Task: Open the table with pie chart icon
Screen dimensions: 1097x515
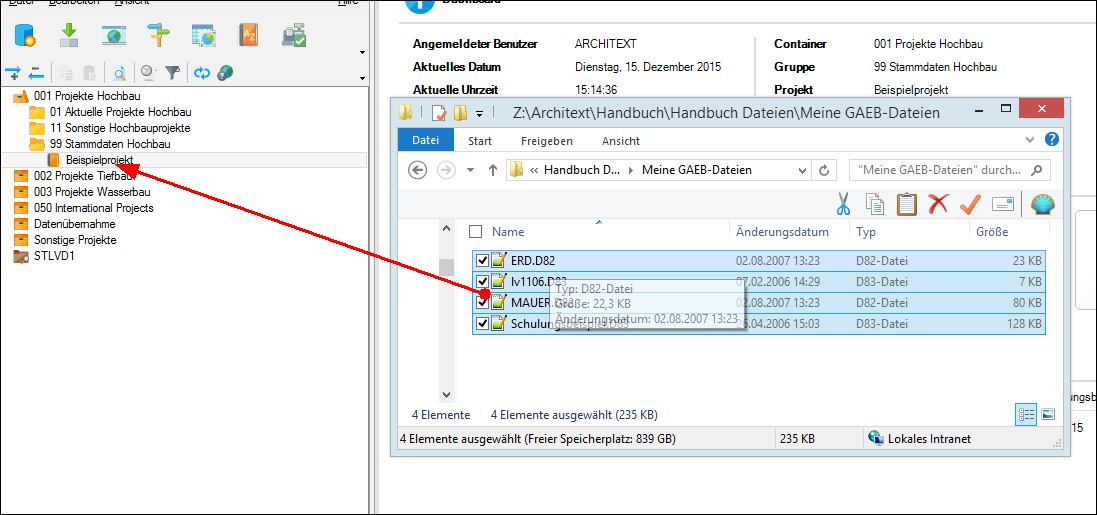Action: [x=204, y=35]
